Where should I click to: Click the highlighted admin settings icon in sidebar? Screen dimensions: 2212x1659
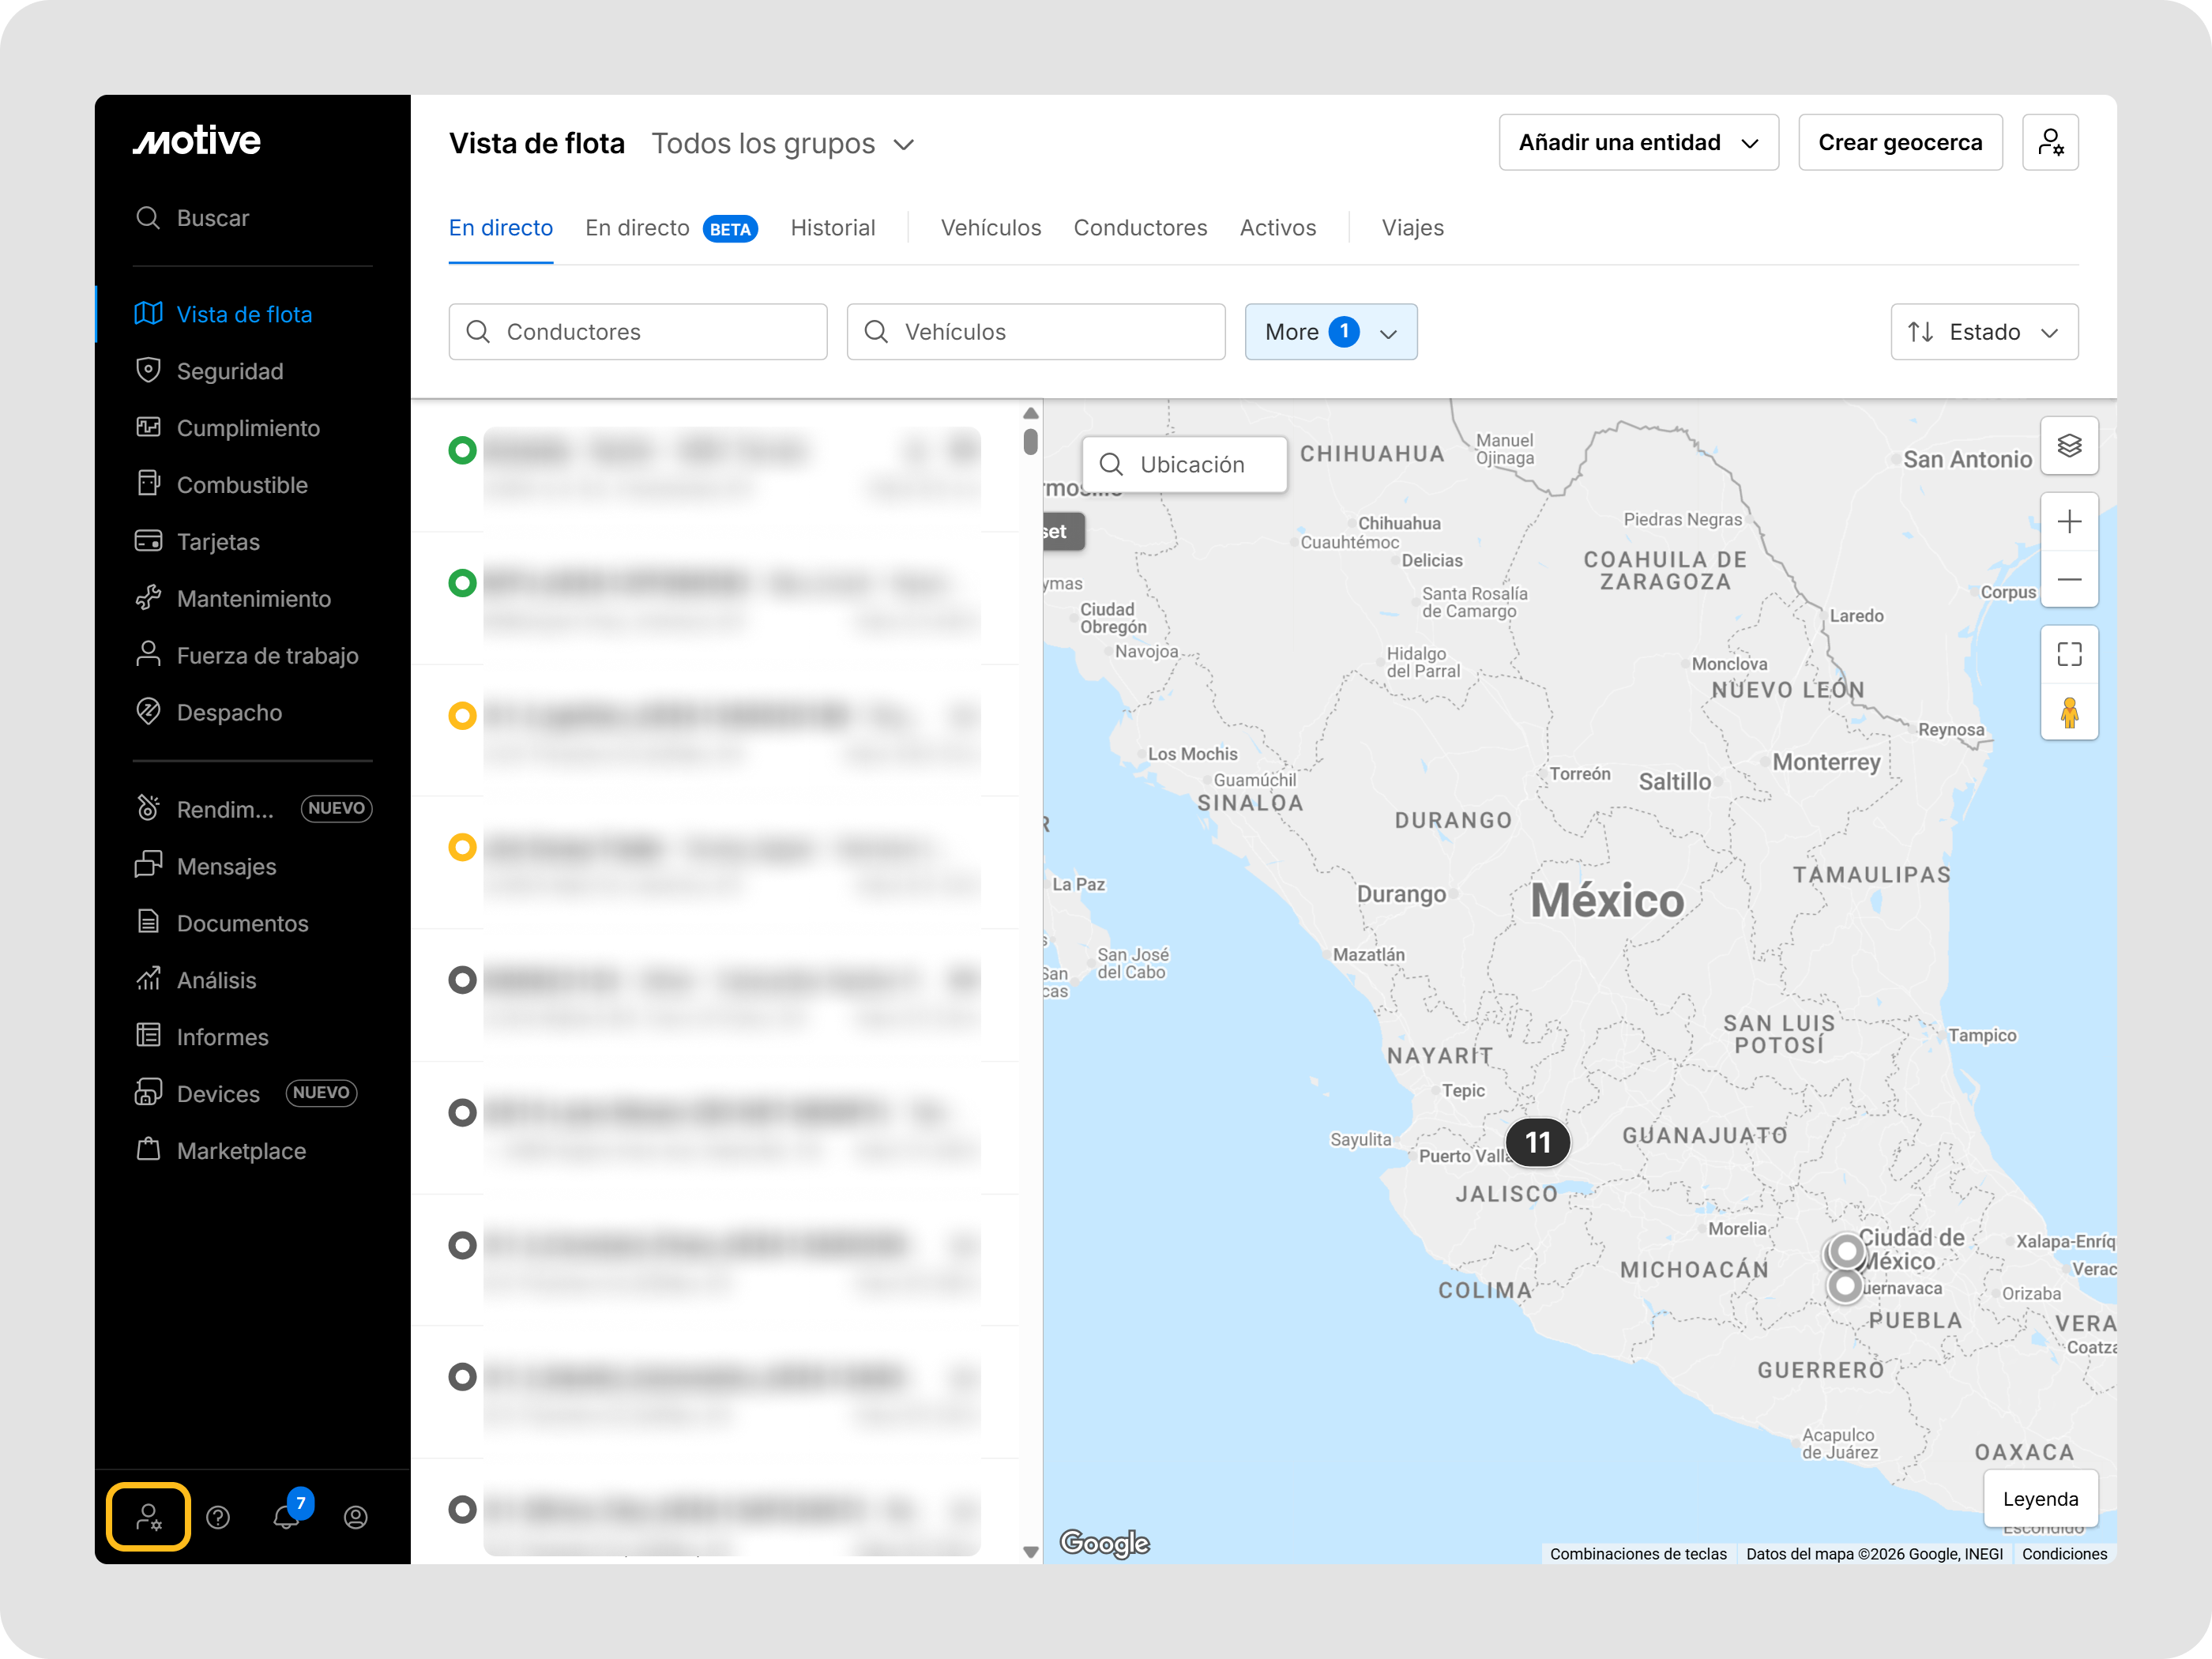tap(149, 1517)
